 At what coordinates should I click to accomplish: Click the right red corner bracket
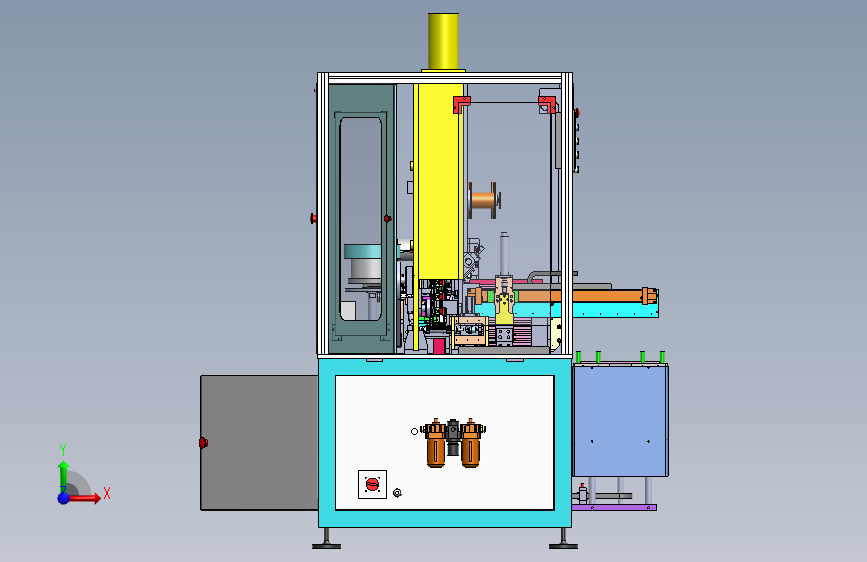pos(547,103)
